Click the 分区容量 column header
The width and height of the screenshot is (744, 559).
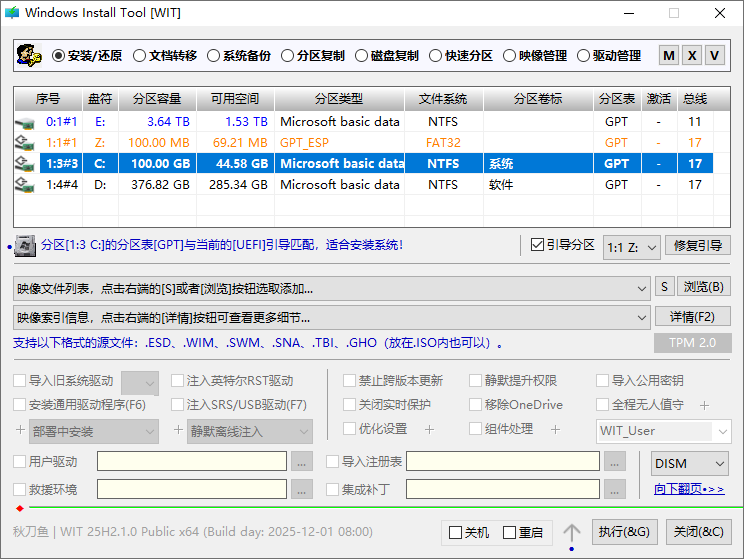(157, 99)
